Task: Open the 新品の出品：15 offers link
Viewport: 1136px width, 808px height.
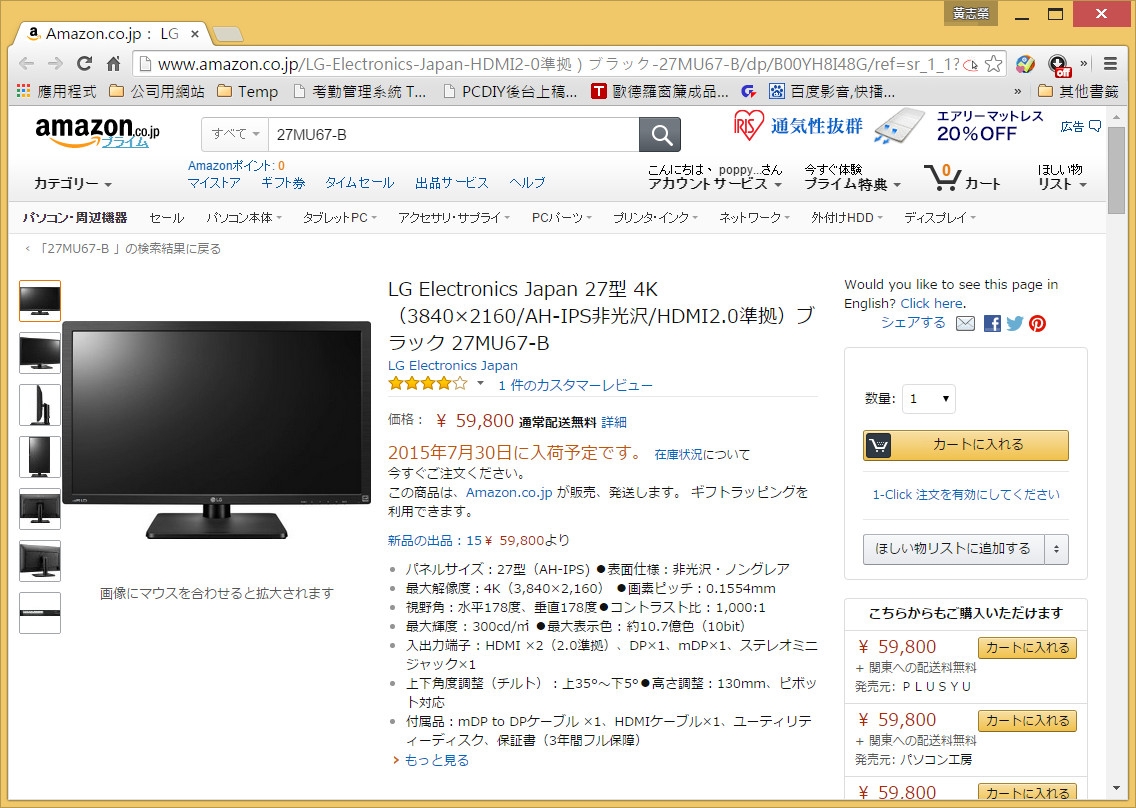Action: pos(435,541)
